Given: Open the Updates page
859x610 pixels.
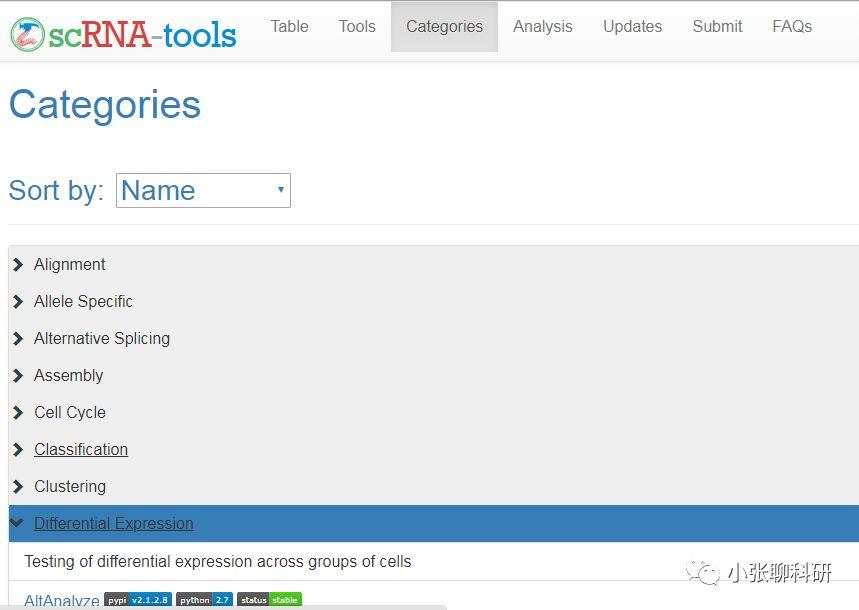Looking at the screenshot, I should (632, 27).
